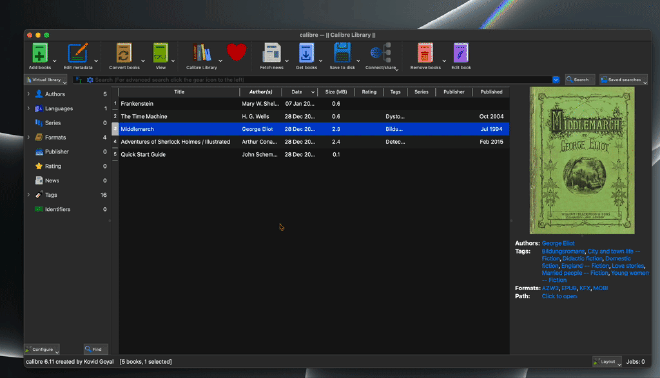
Task: Click the Search button
Action: (579, 80)
